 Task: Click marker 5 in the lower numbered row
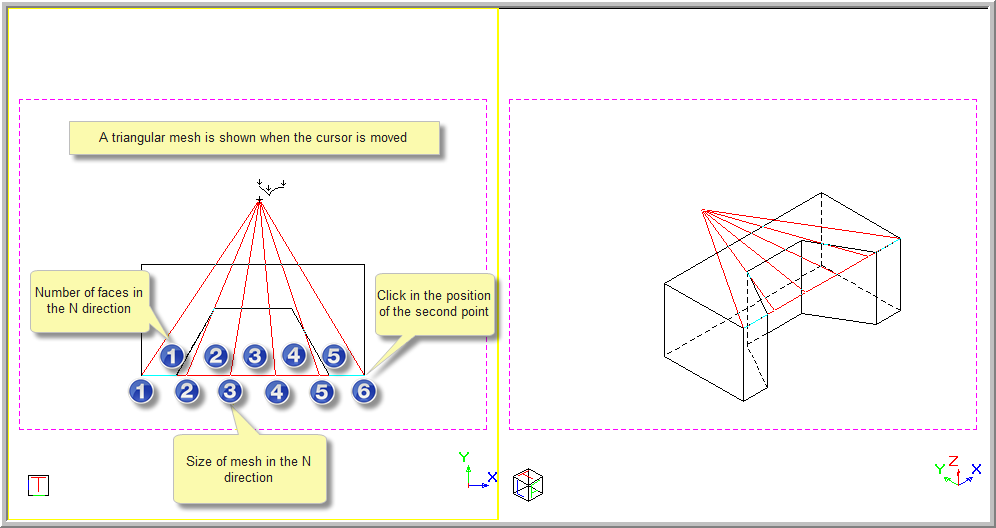(x=321, y=391)
